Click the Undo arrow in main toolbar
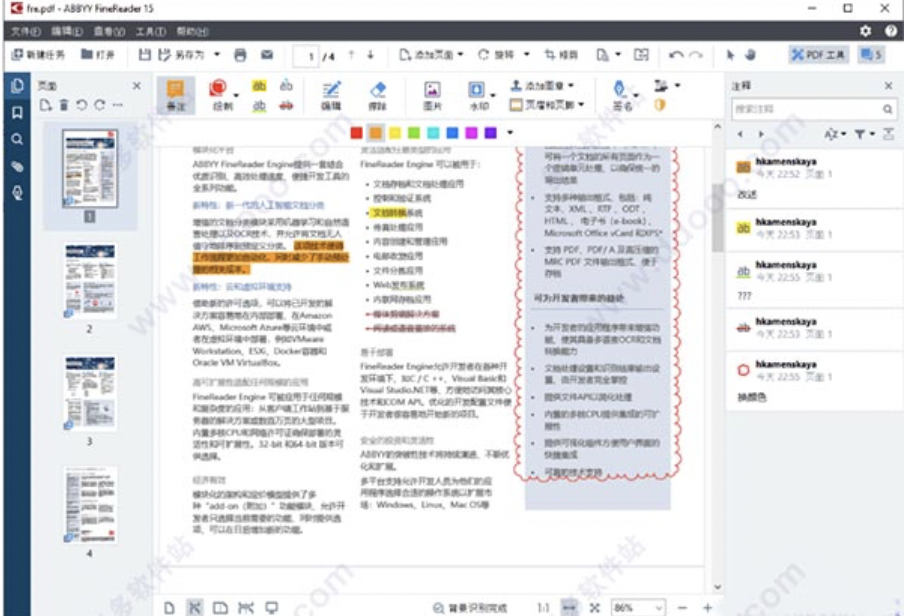Image resolution: width=904 pixels, height=616 pixels. (x=676, y=55)
